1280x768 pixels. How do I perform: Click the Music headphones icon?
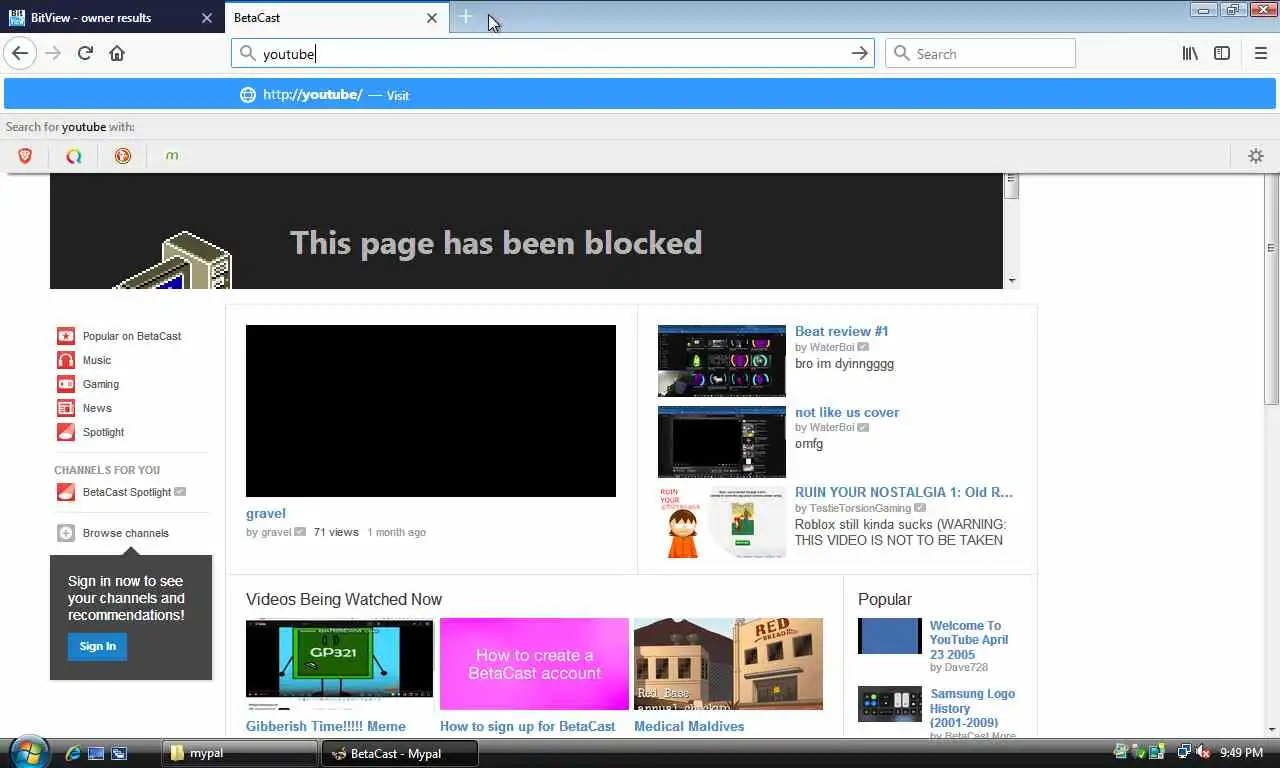tap(66, 360)
